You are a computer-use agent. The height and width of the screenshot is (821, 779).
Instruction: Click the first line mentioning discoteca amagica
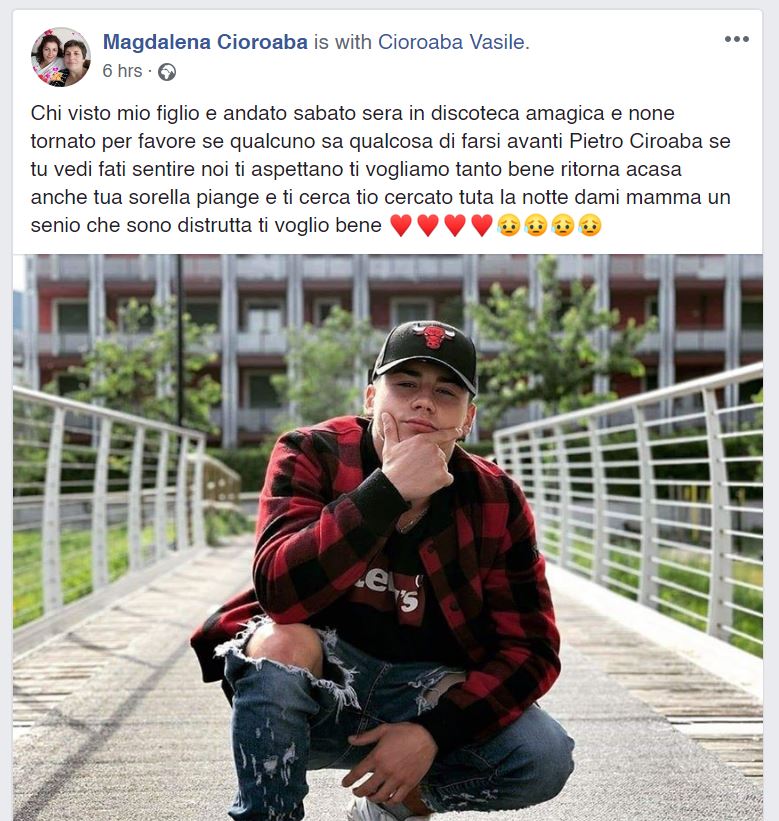click(x=352, y=113)
